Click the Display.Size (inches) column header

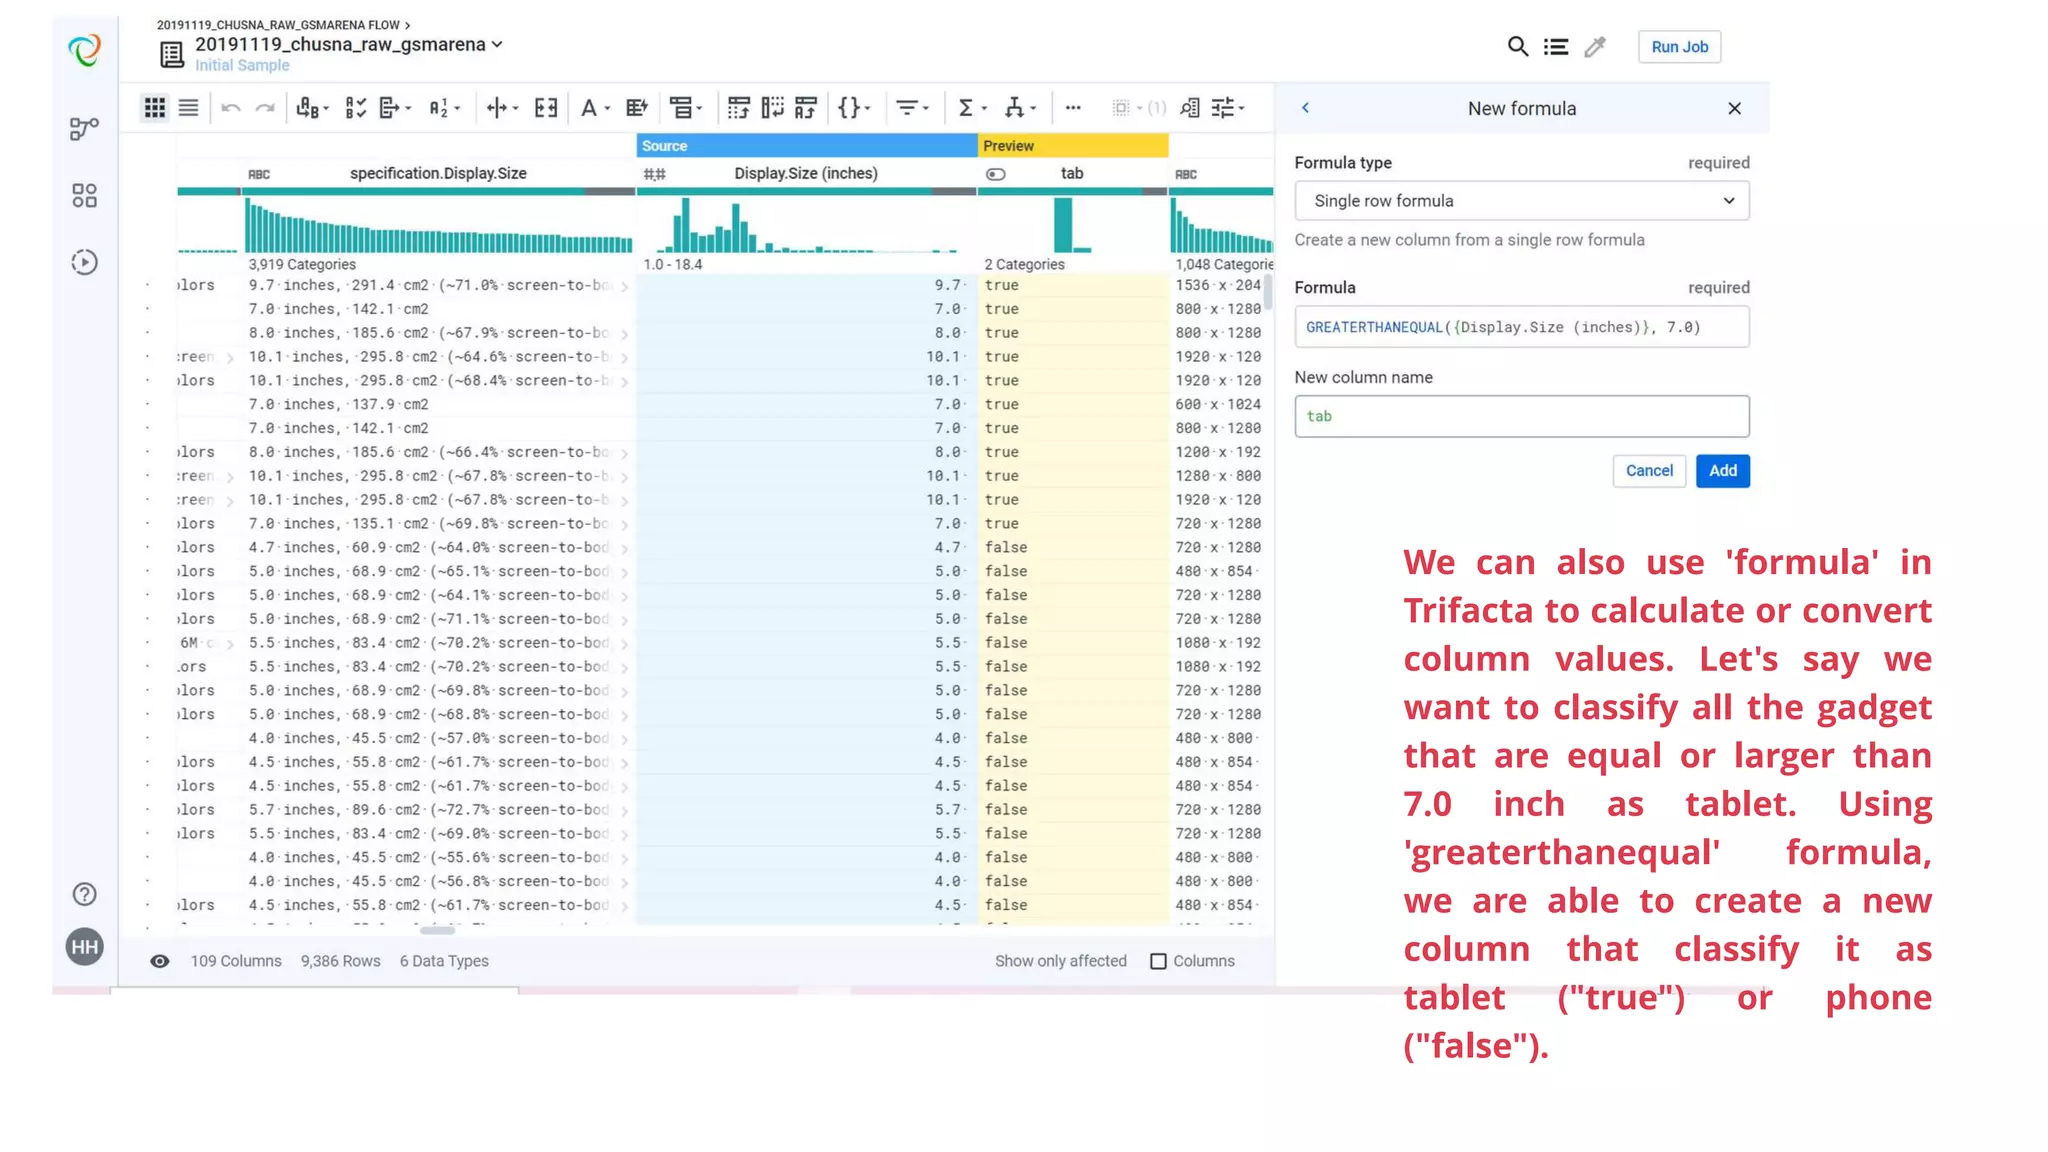tap(806, 174)
